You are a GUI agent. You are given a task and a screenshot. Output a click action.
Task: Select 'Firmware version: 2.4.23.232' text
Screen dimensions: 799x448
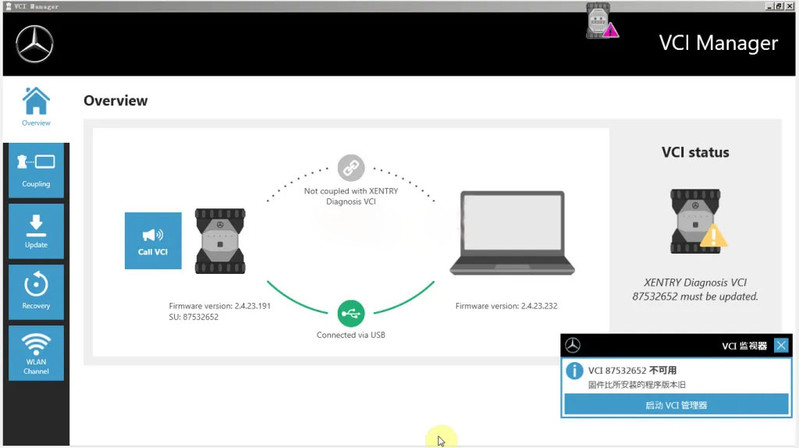tap(506, 306)
